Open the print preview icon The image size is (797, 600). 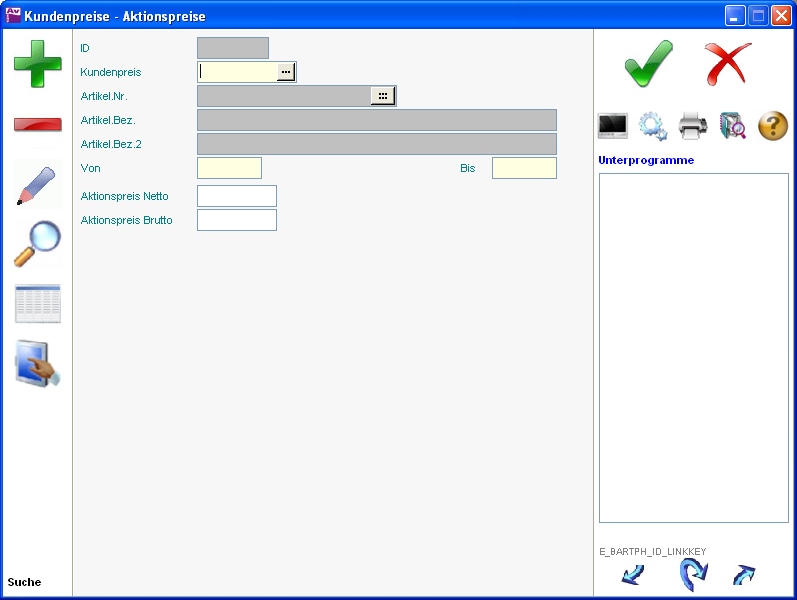click(733, 126)
